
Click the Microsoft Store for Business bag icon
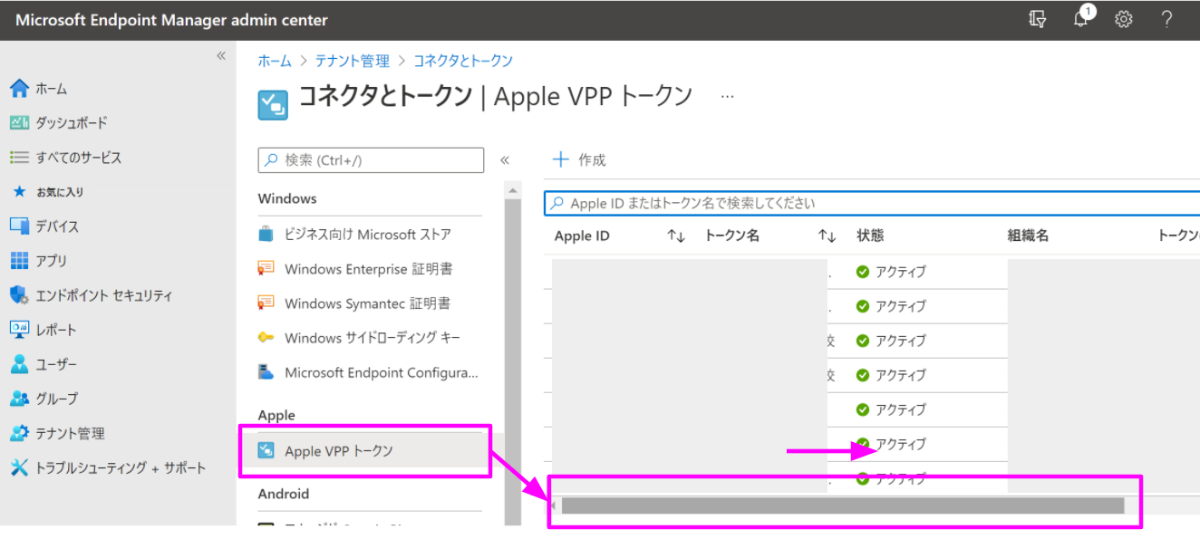266,235
